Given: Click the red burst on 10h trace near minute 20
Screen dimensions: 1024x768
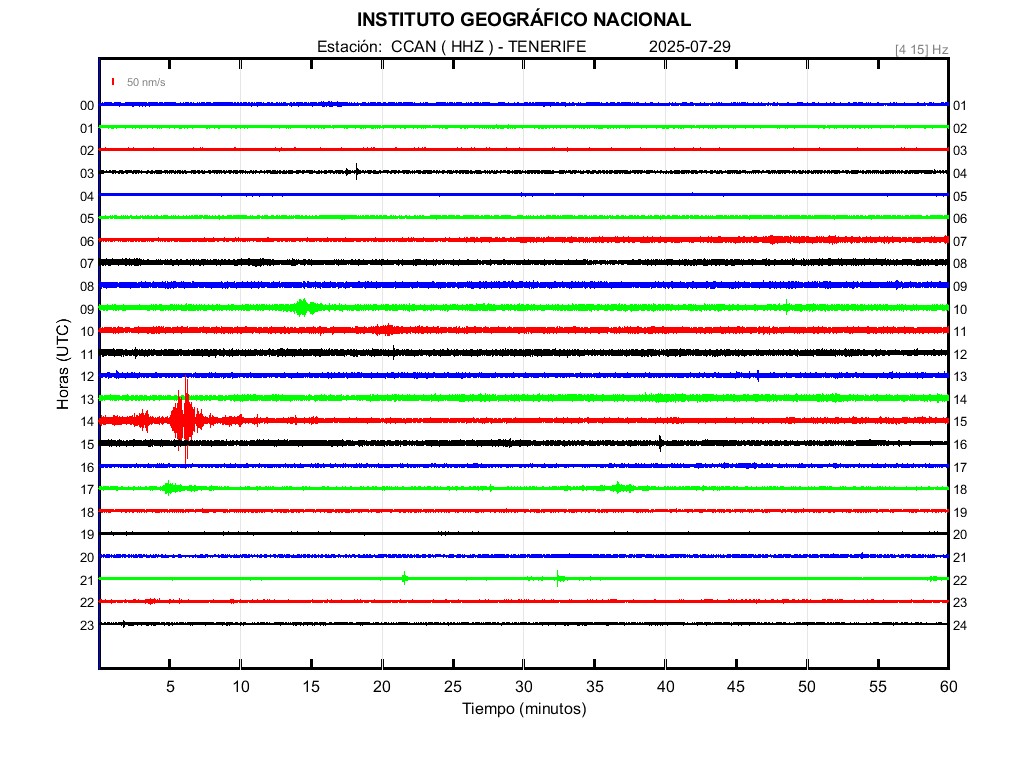Looking at the screenshot, I should (x=387, y=330).
